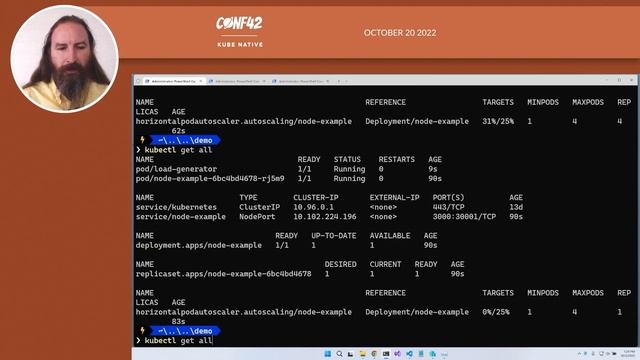
Task: Click the TYPE column header
Action: pyautogui.click(x=248, y=198)
